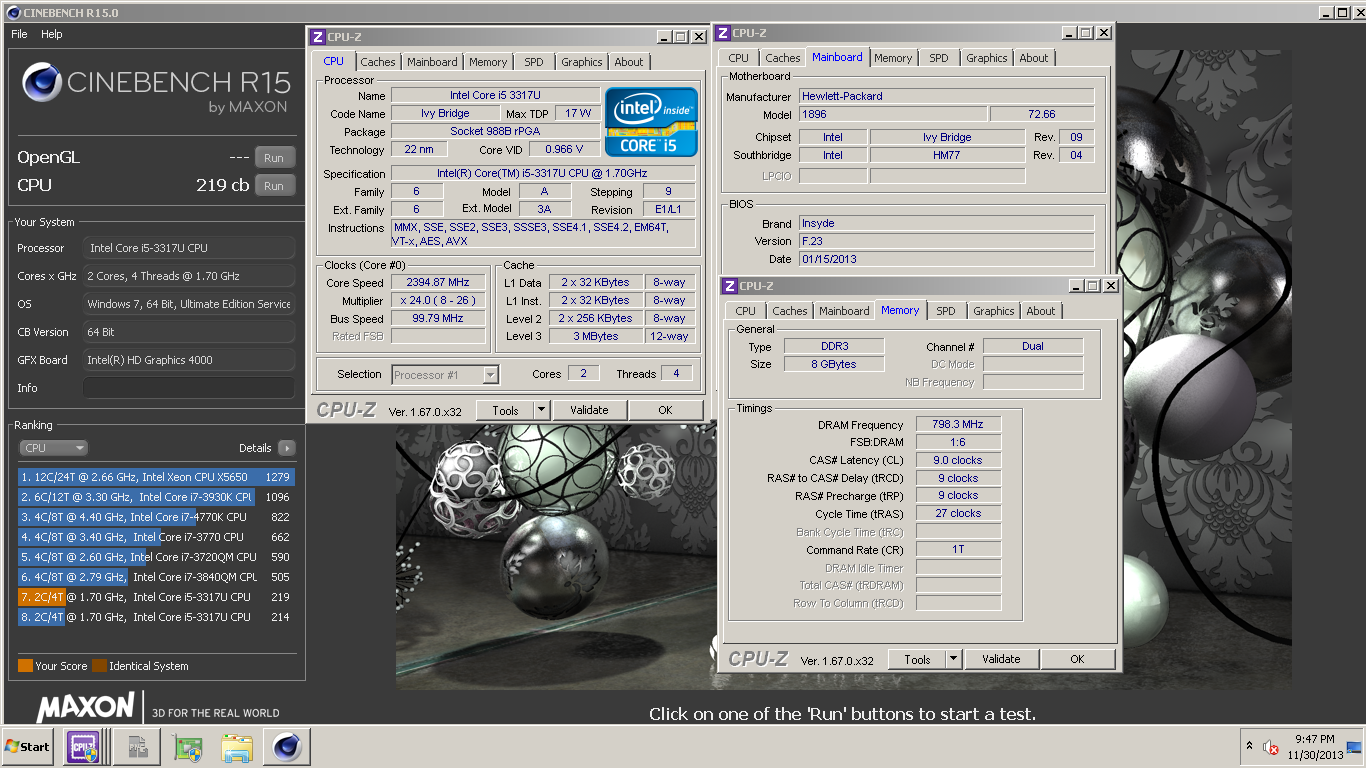The height and width of the screenshot is (768, 1366).
Task: Click the Your Score orange legend swatch
Action: [25, 666]
